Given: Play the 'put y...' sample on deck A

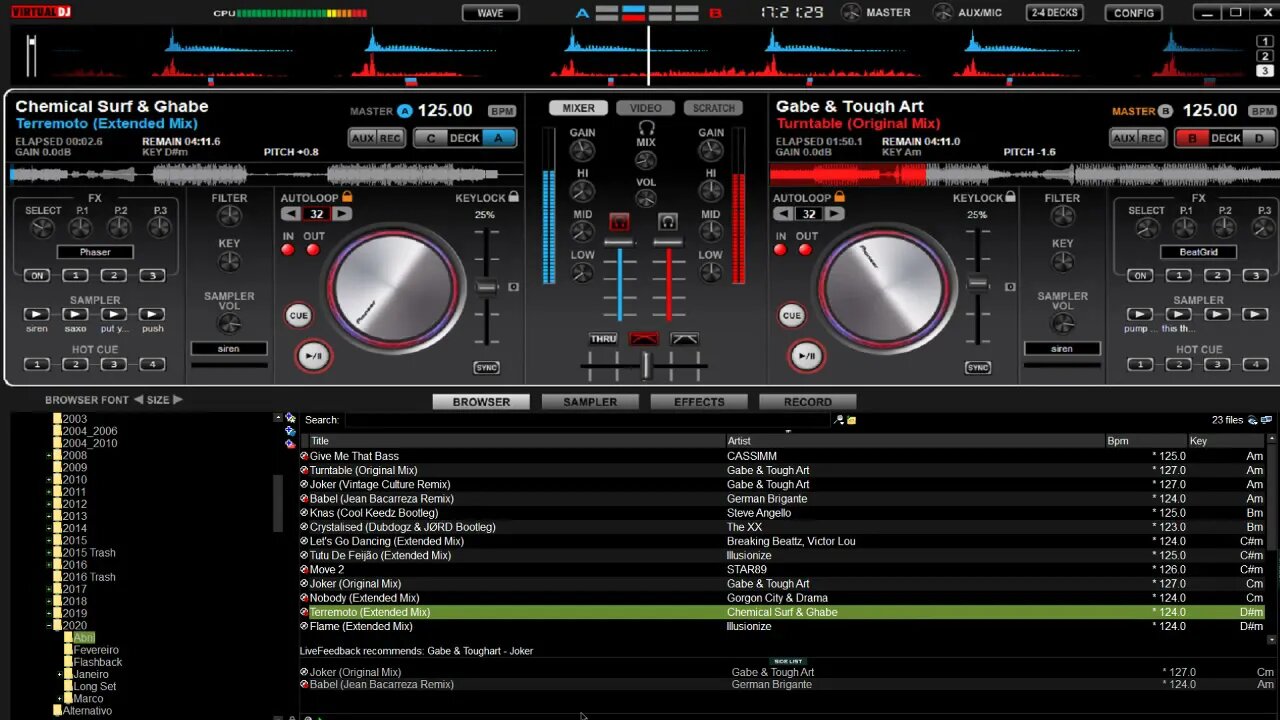Looking at the screenshot, I should (113, 314).
